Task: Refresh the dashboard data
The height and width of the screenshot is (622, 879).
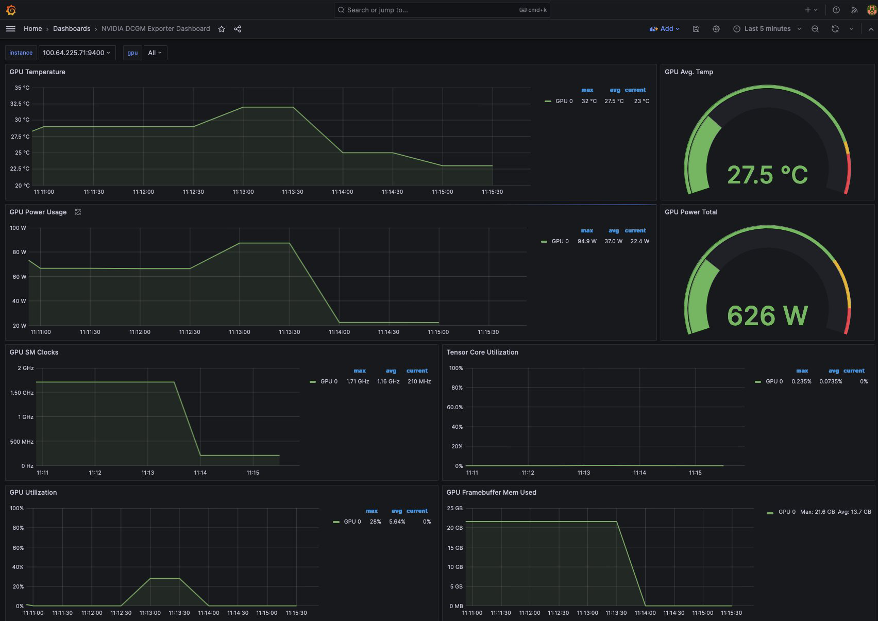Action: pyautogui.click(x=835, y=29)
